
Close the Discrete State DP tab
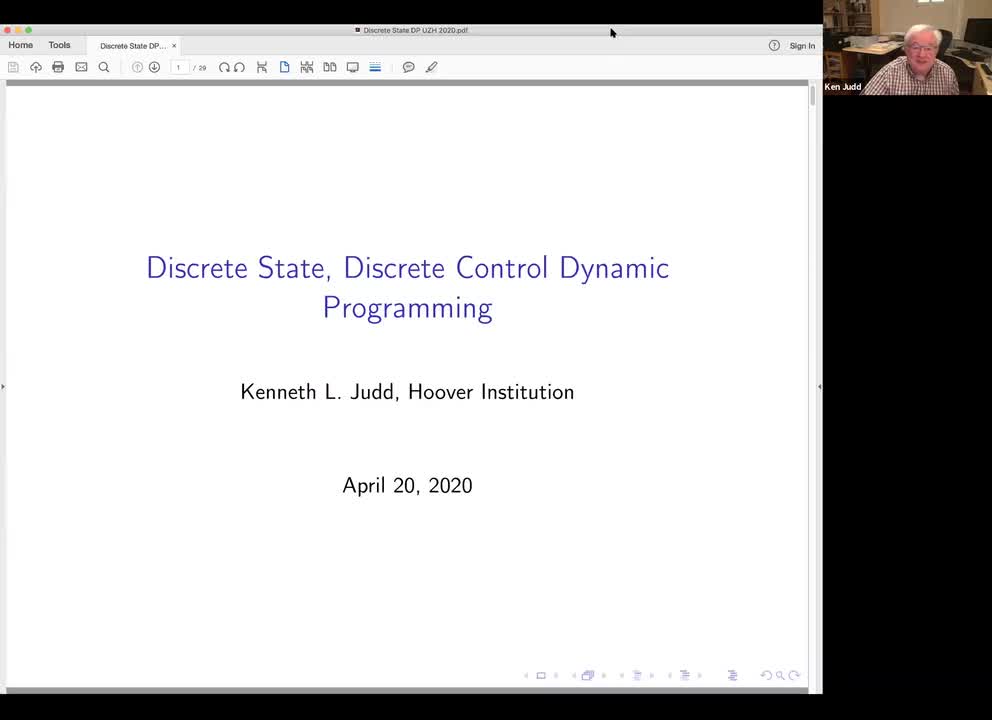(x=174, y=46)
